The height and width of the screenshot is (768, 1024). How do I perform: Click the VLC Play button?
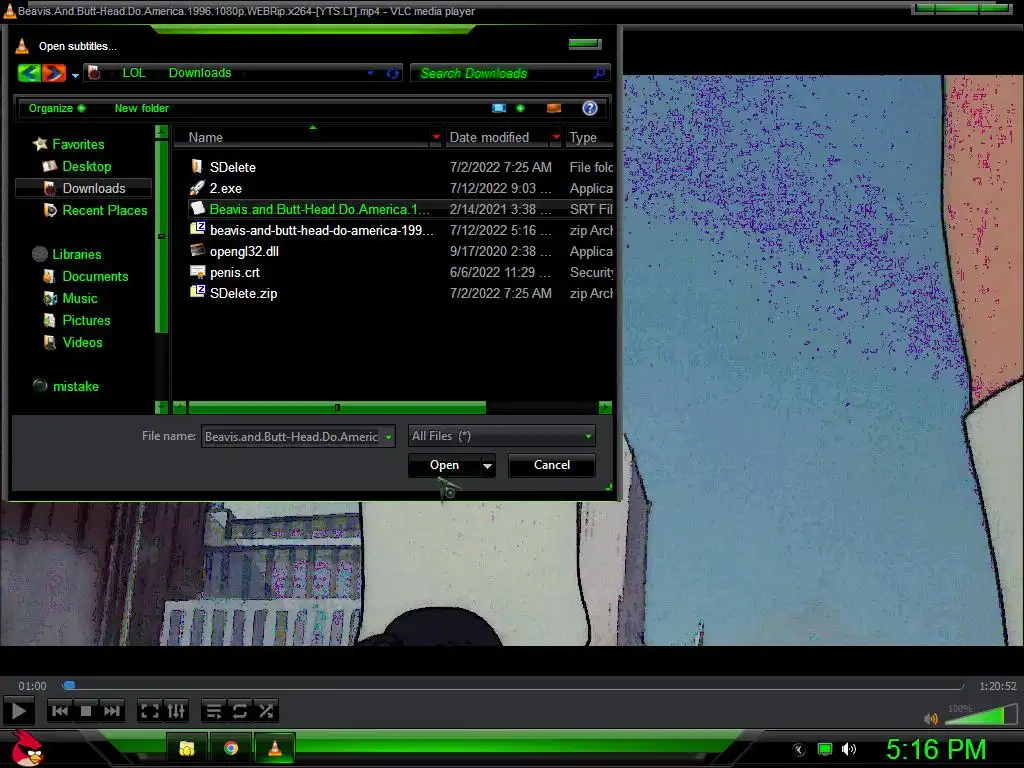coord(18,711)
